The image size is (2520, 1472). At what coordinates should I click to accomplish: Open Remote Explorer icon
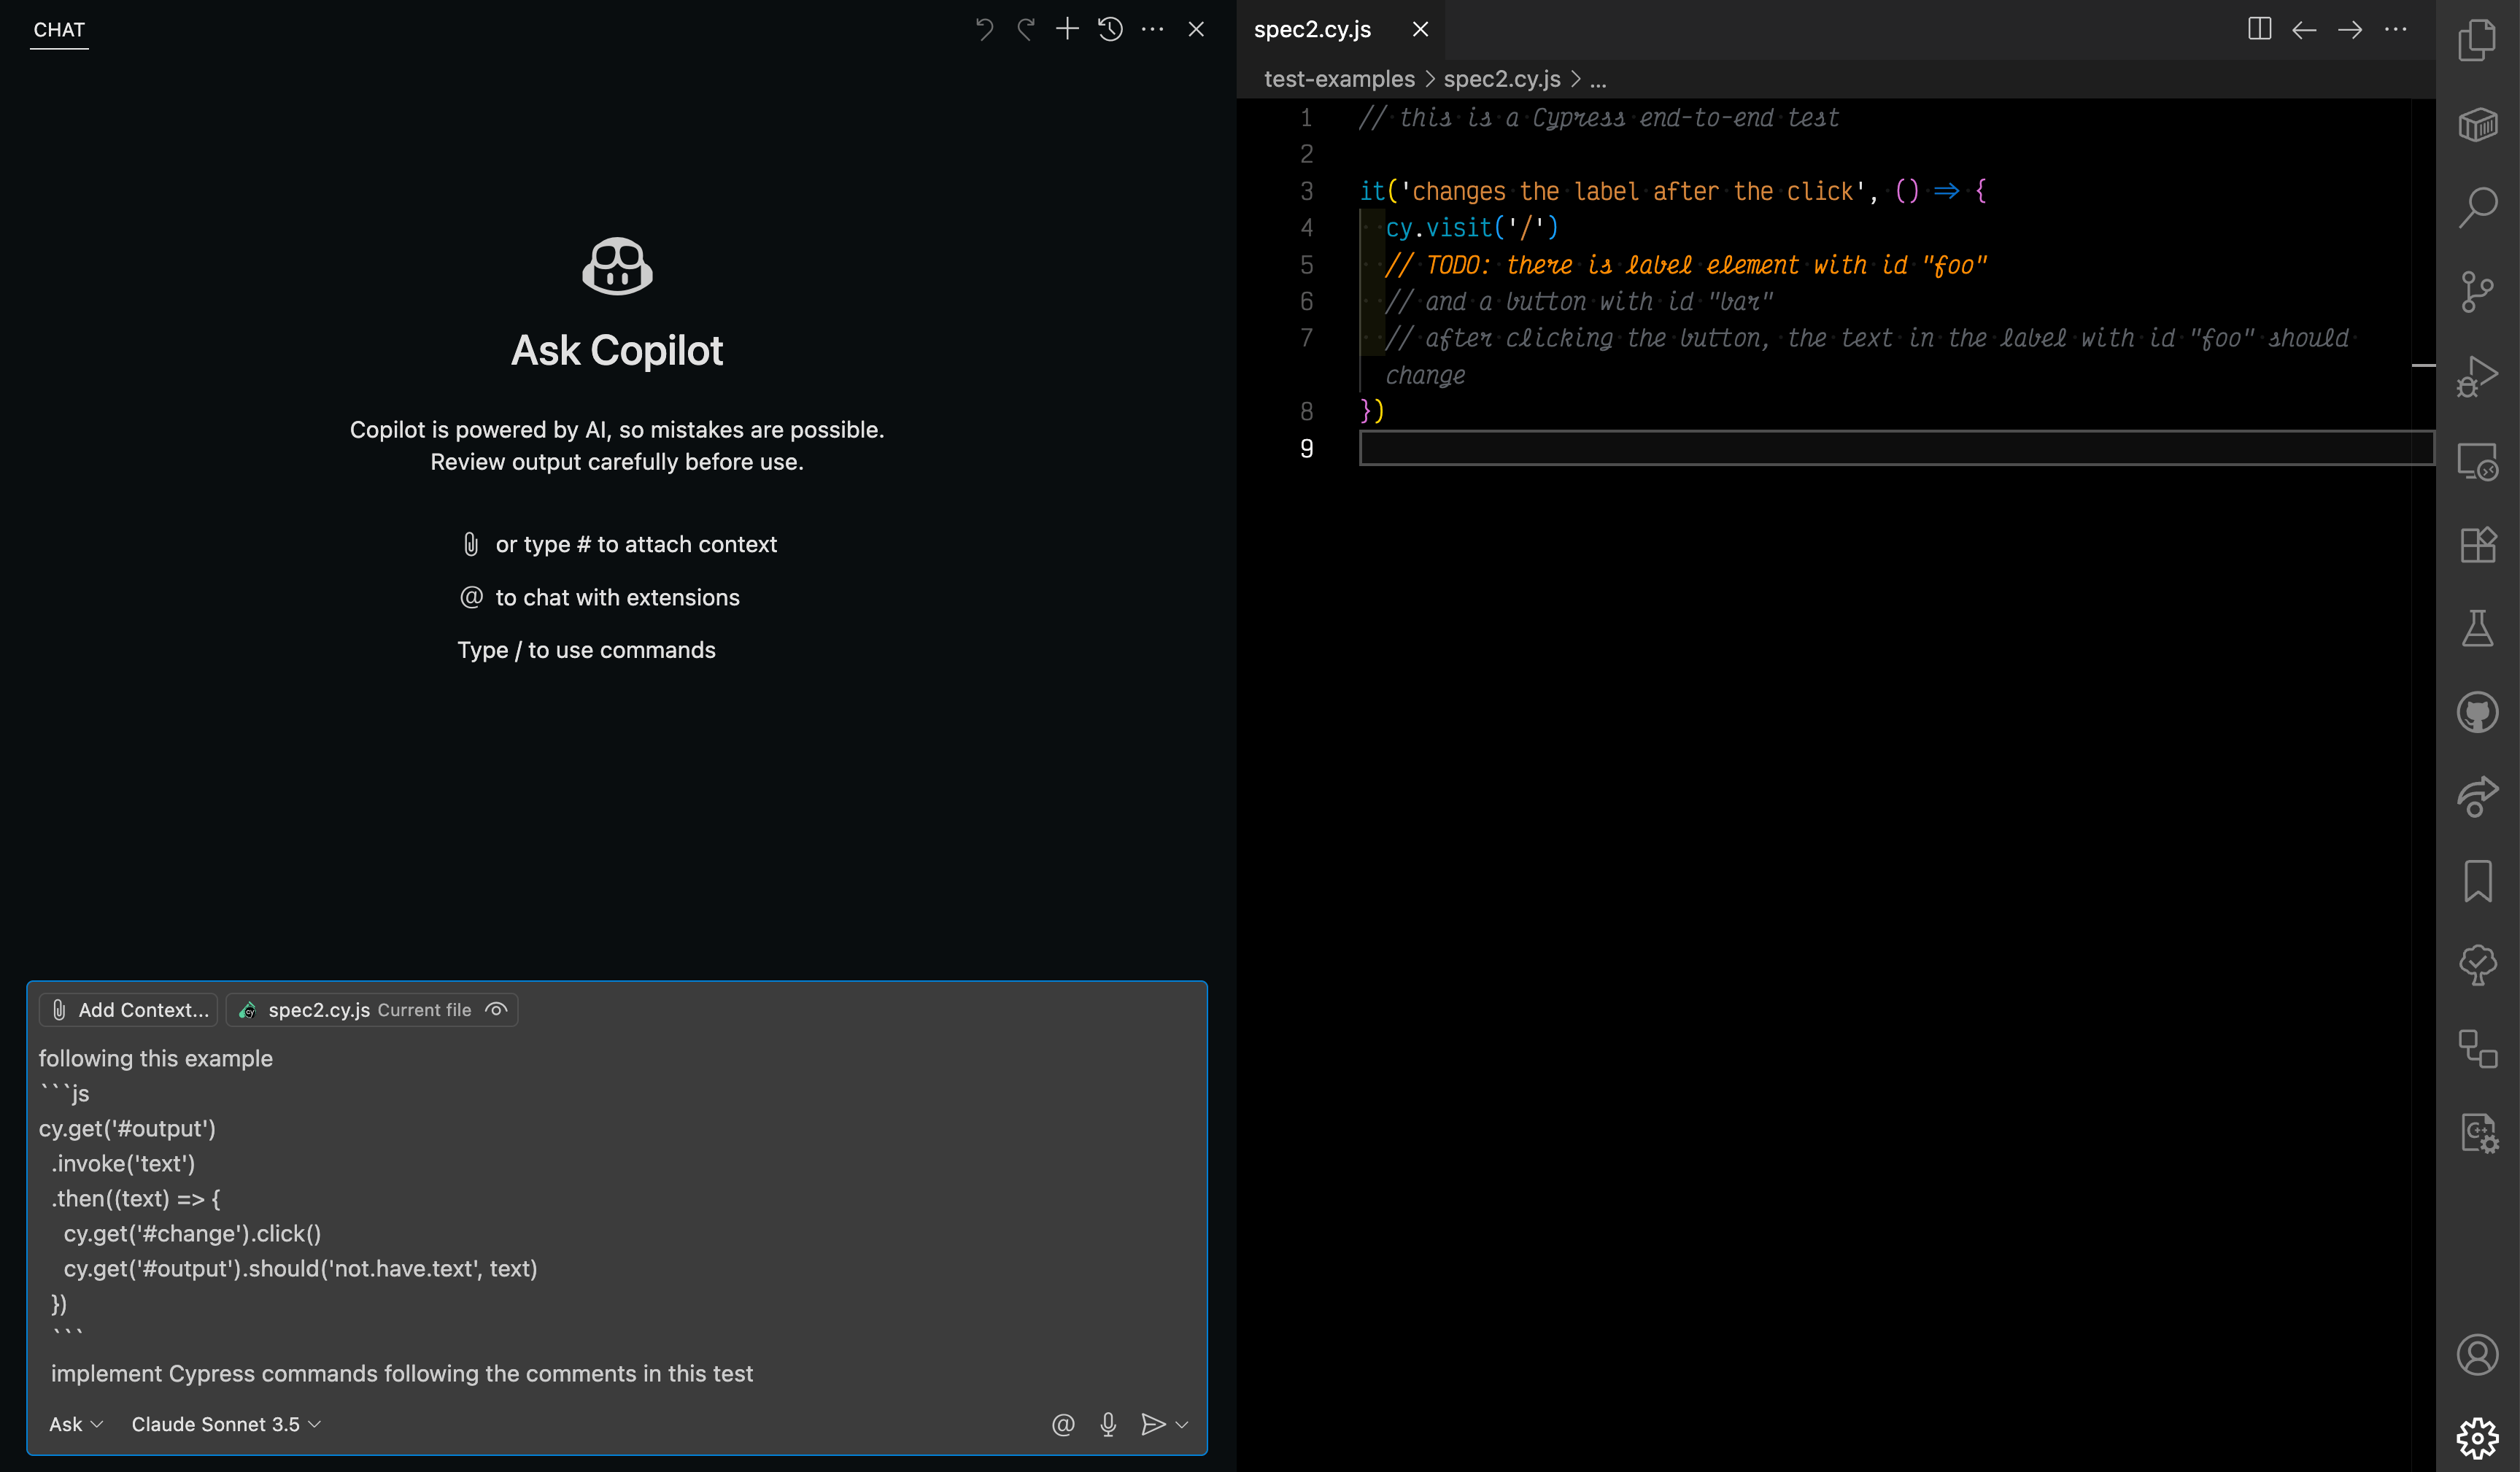point(2477,461)
